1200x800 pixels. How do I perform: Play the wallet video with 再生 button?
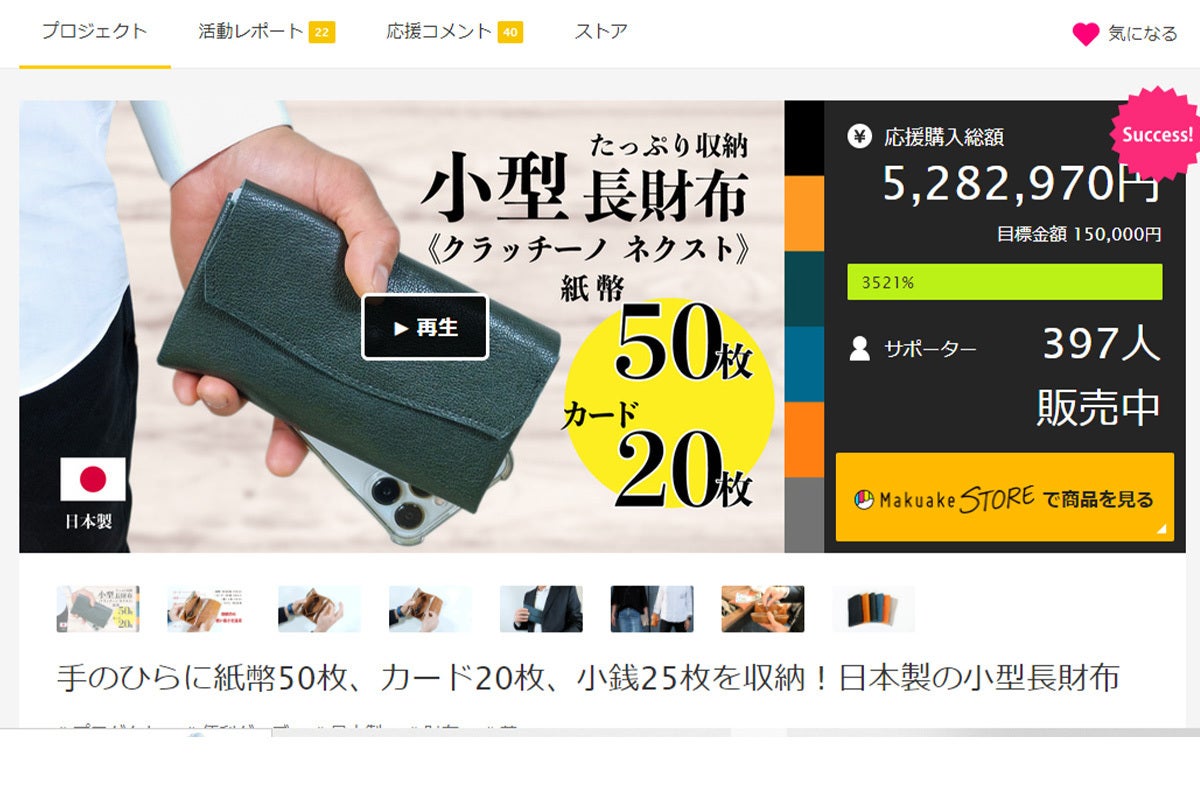click(x=425, y=327)
